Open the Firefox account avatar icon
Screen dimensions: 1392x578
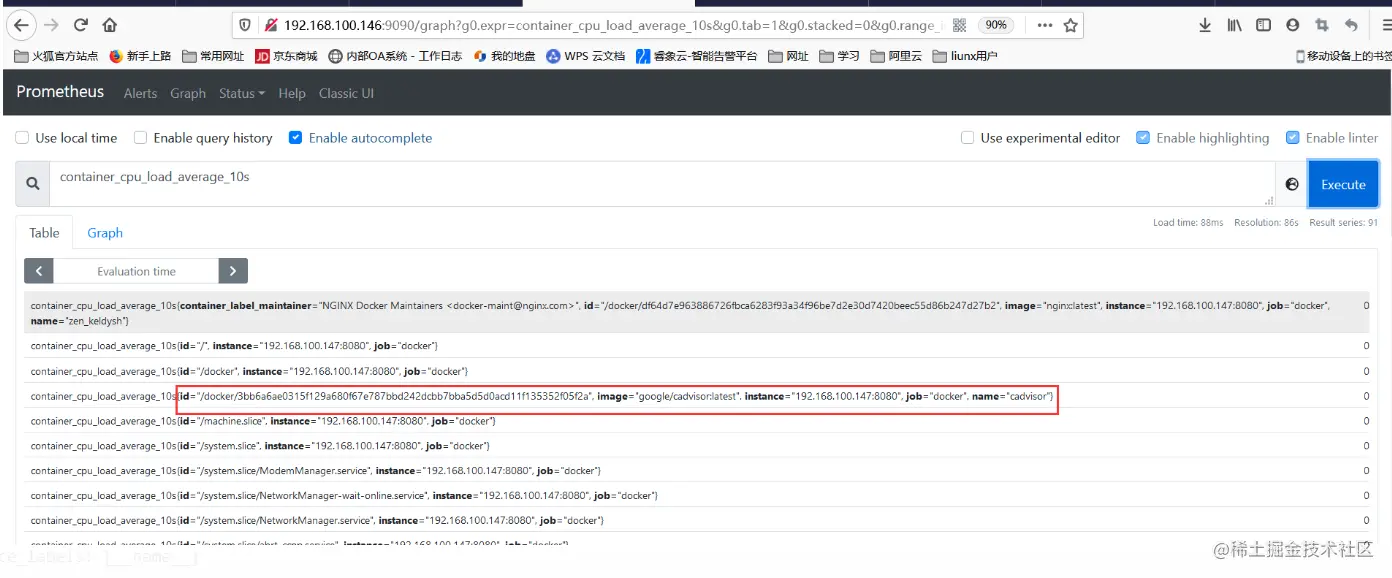click(x=1293, y=25)
